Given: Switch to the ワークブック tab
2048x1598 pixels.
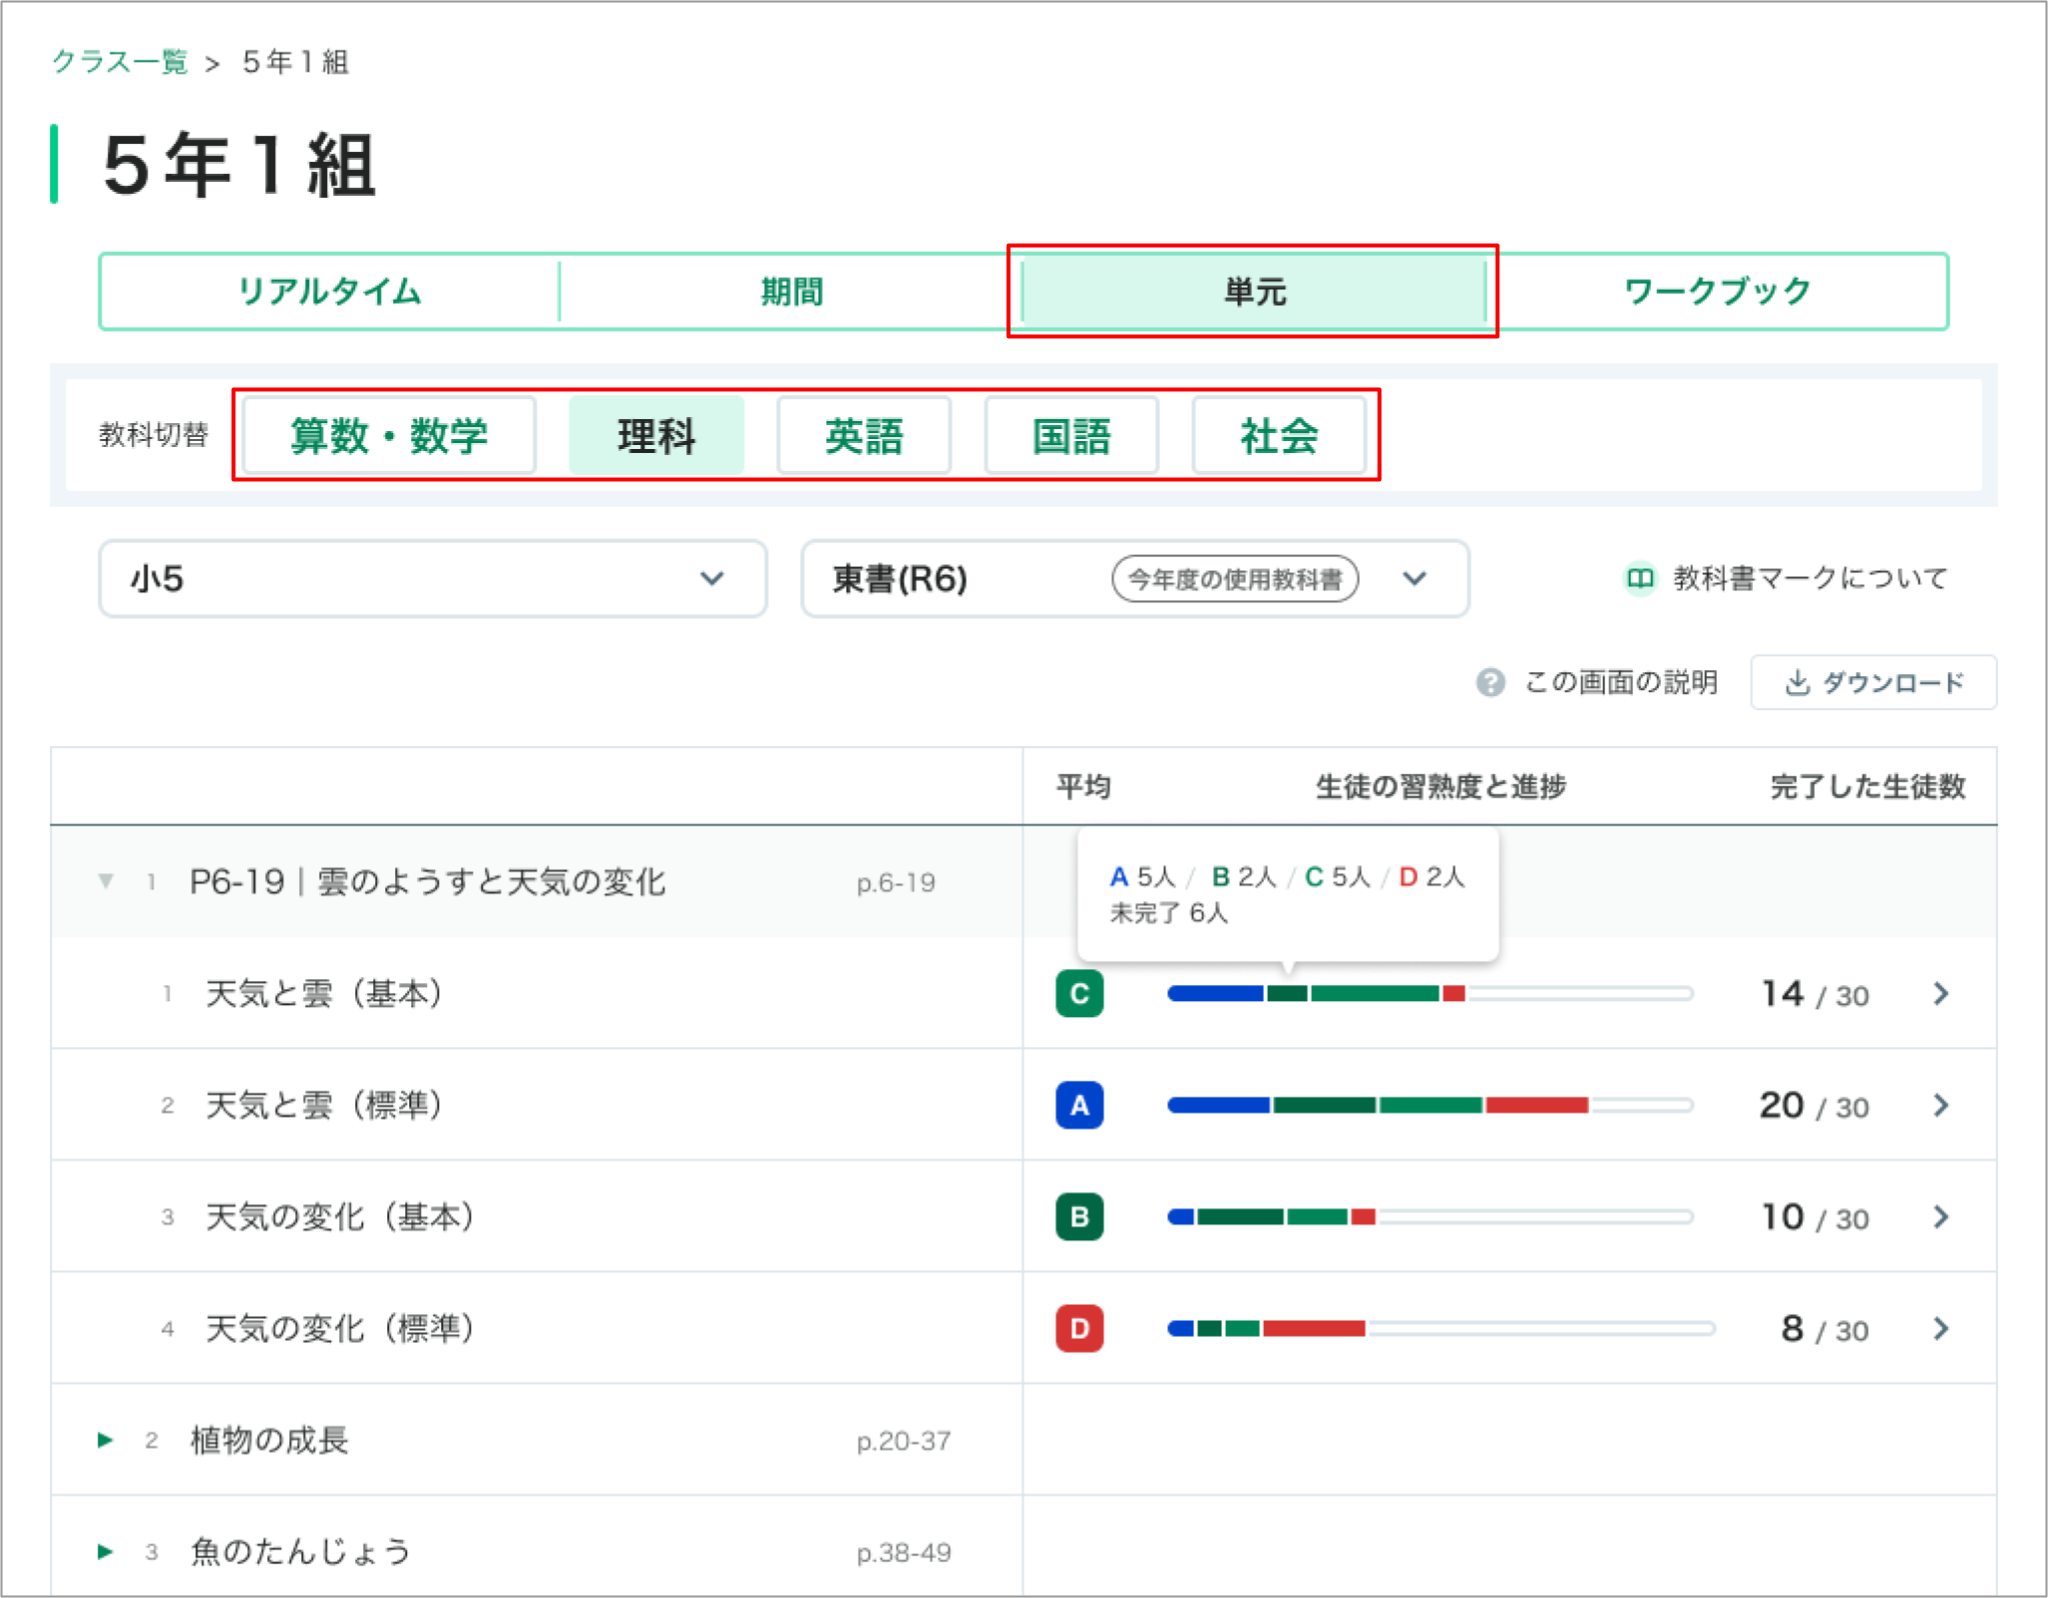Looking at the screenshot, I should click(x=1716, y=292).
